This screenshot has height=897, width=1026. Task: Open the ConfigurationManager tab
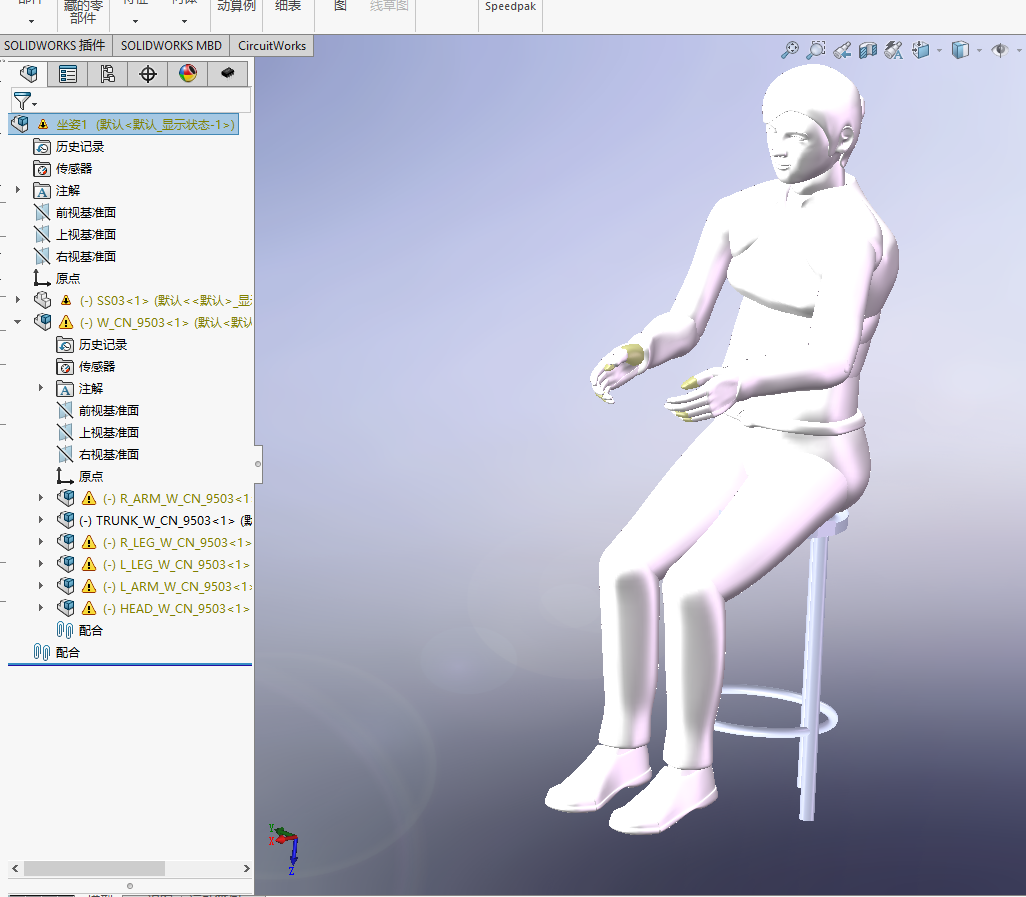click(107, 73)
